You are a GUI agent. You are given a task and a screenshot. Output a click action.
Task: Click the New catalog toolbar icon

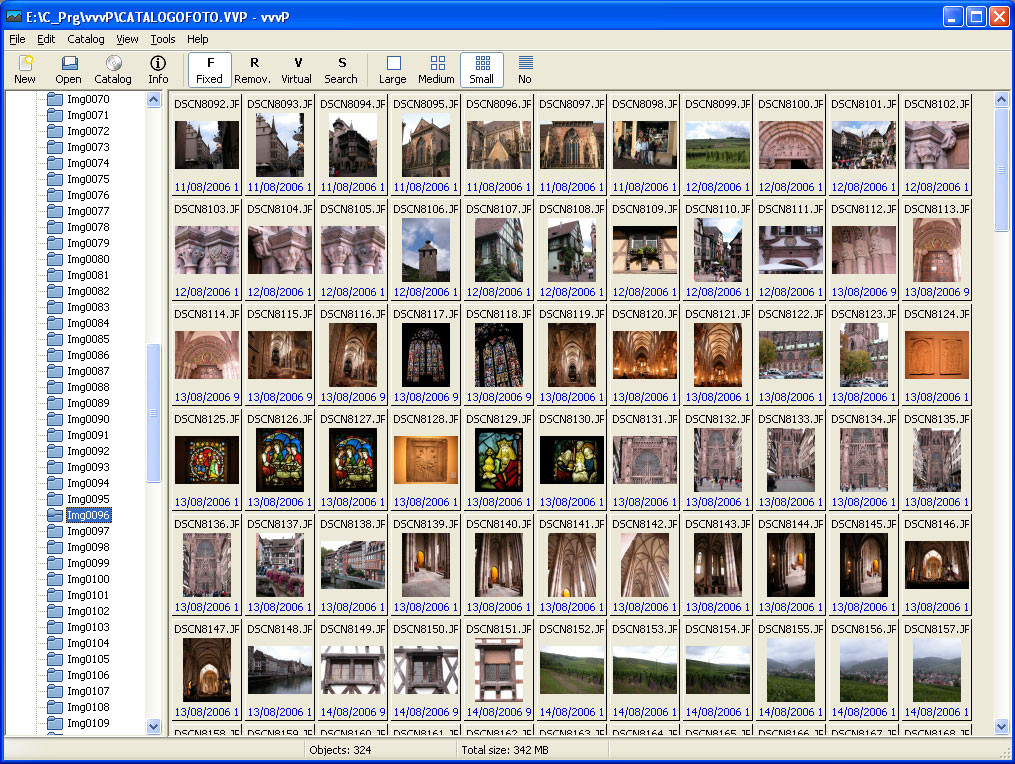(x=25, y=69)
